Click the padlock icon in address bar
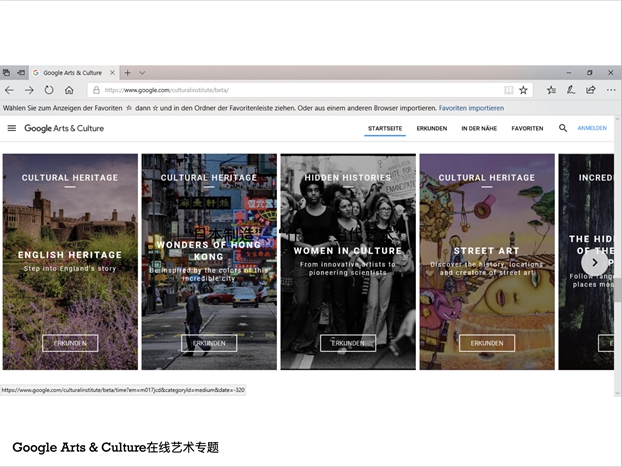The image size is (622, 467). [x=96, y=90]
